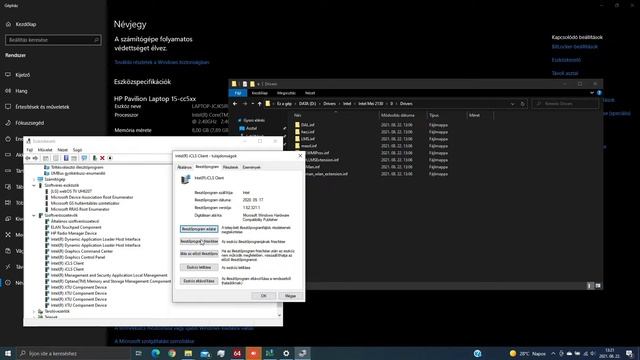Open the Művelet menu in Device Manager
Screen dimensions: 640x360
[45, 150]
